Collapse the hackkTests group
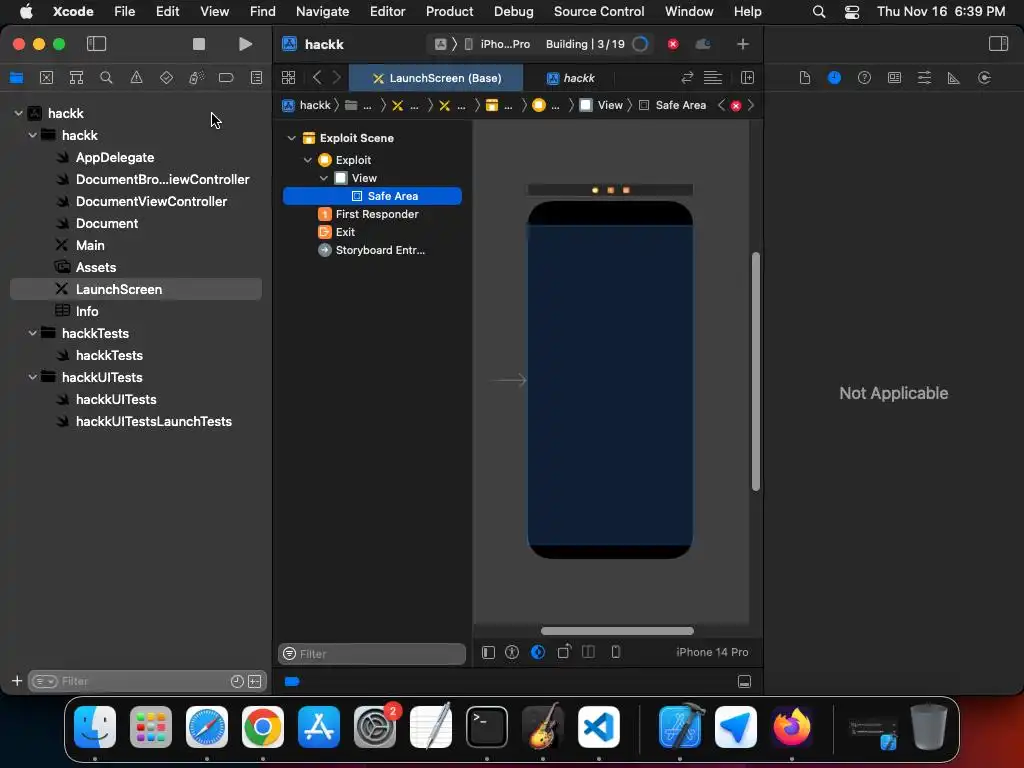This screenshot has height=768, width=1024. coord(33,333)
